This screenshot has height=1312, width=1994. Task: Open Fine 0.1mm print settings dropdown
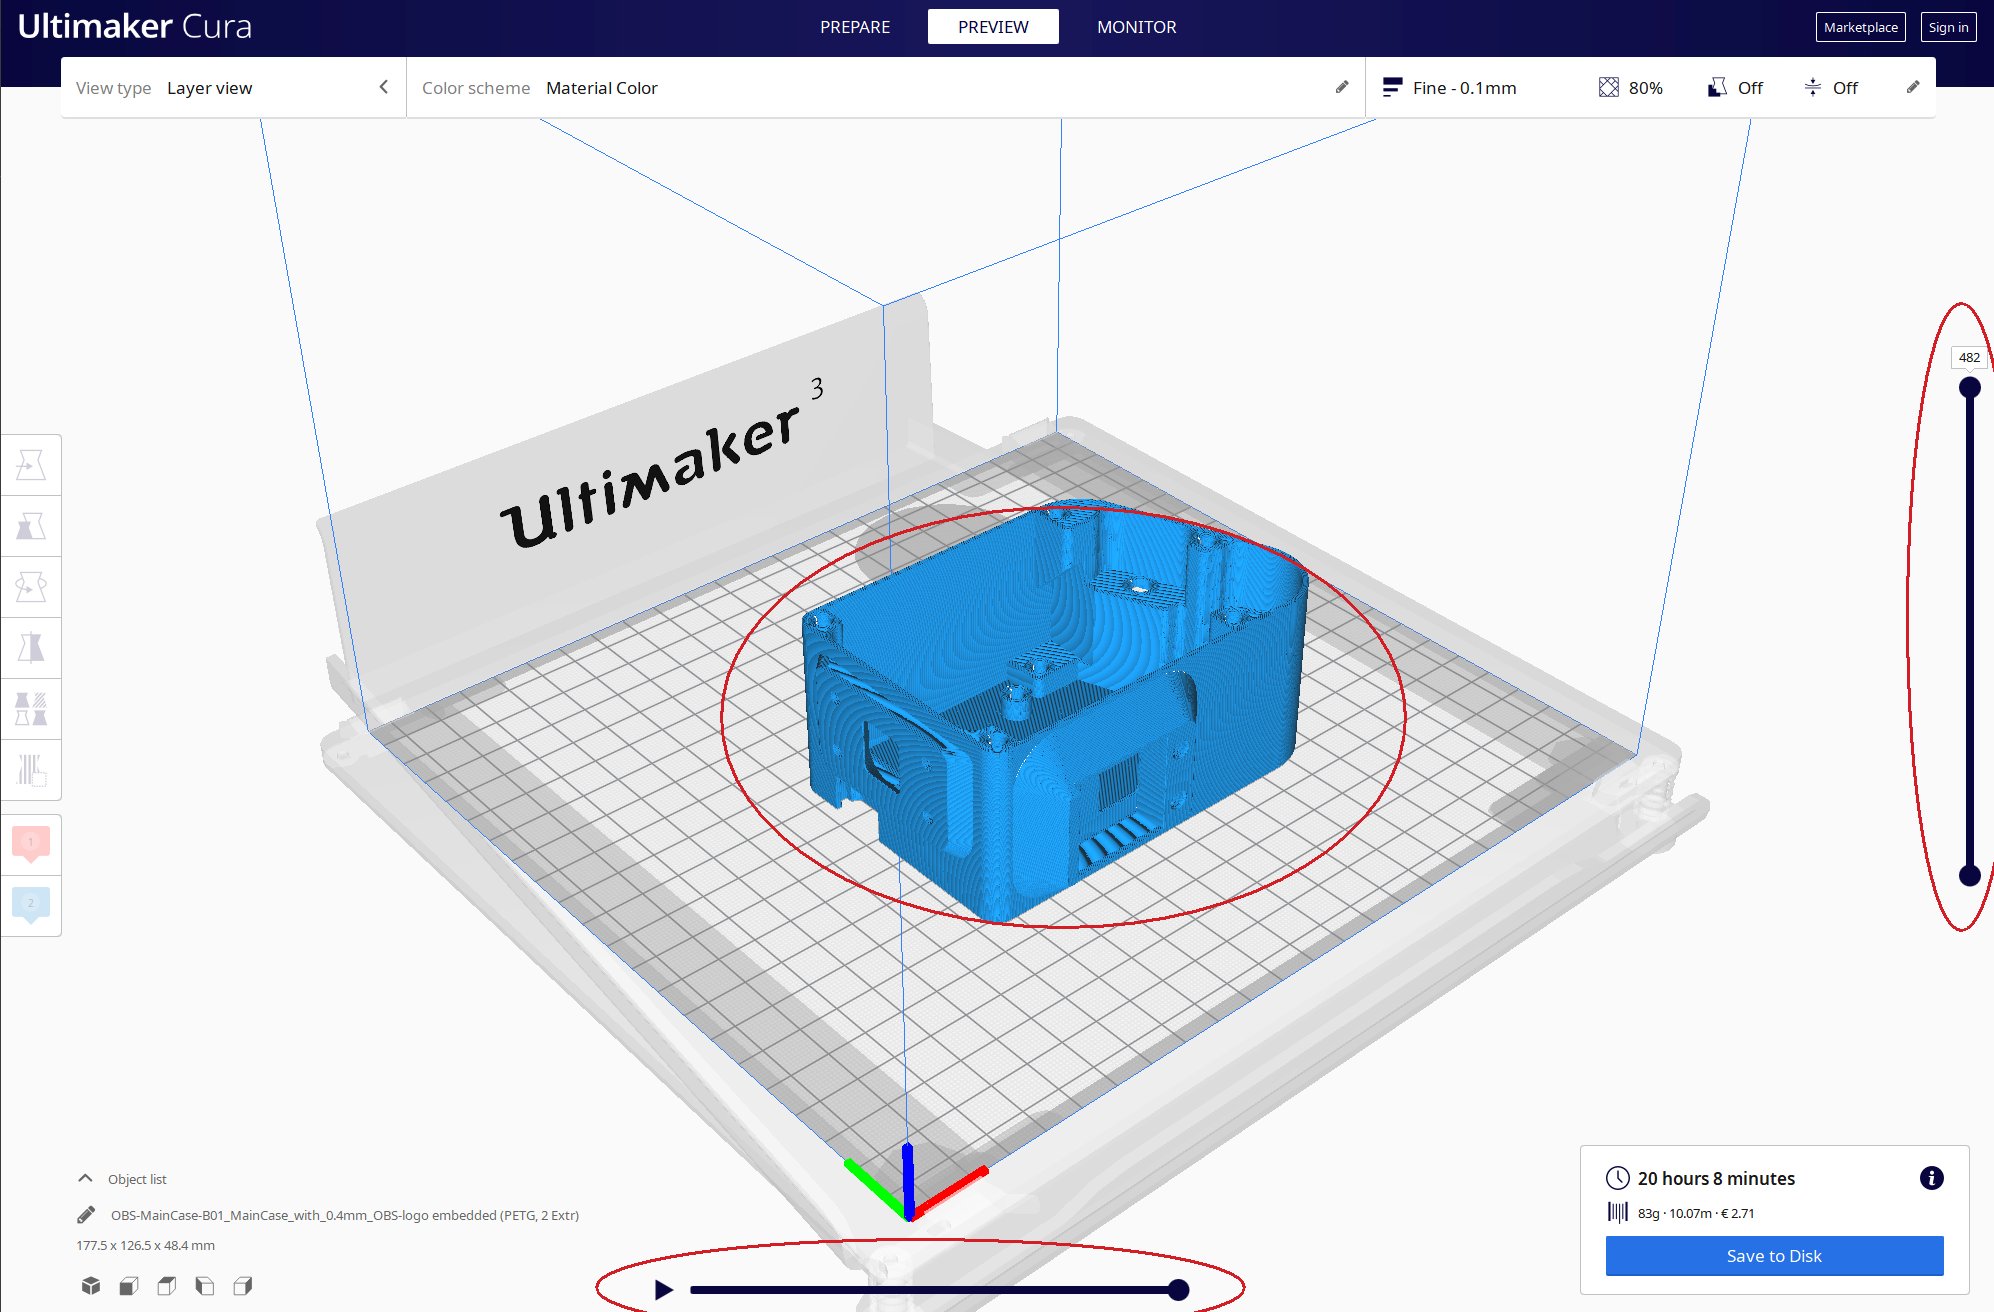[1464, 88]
